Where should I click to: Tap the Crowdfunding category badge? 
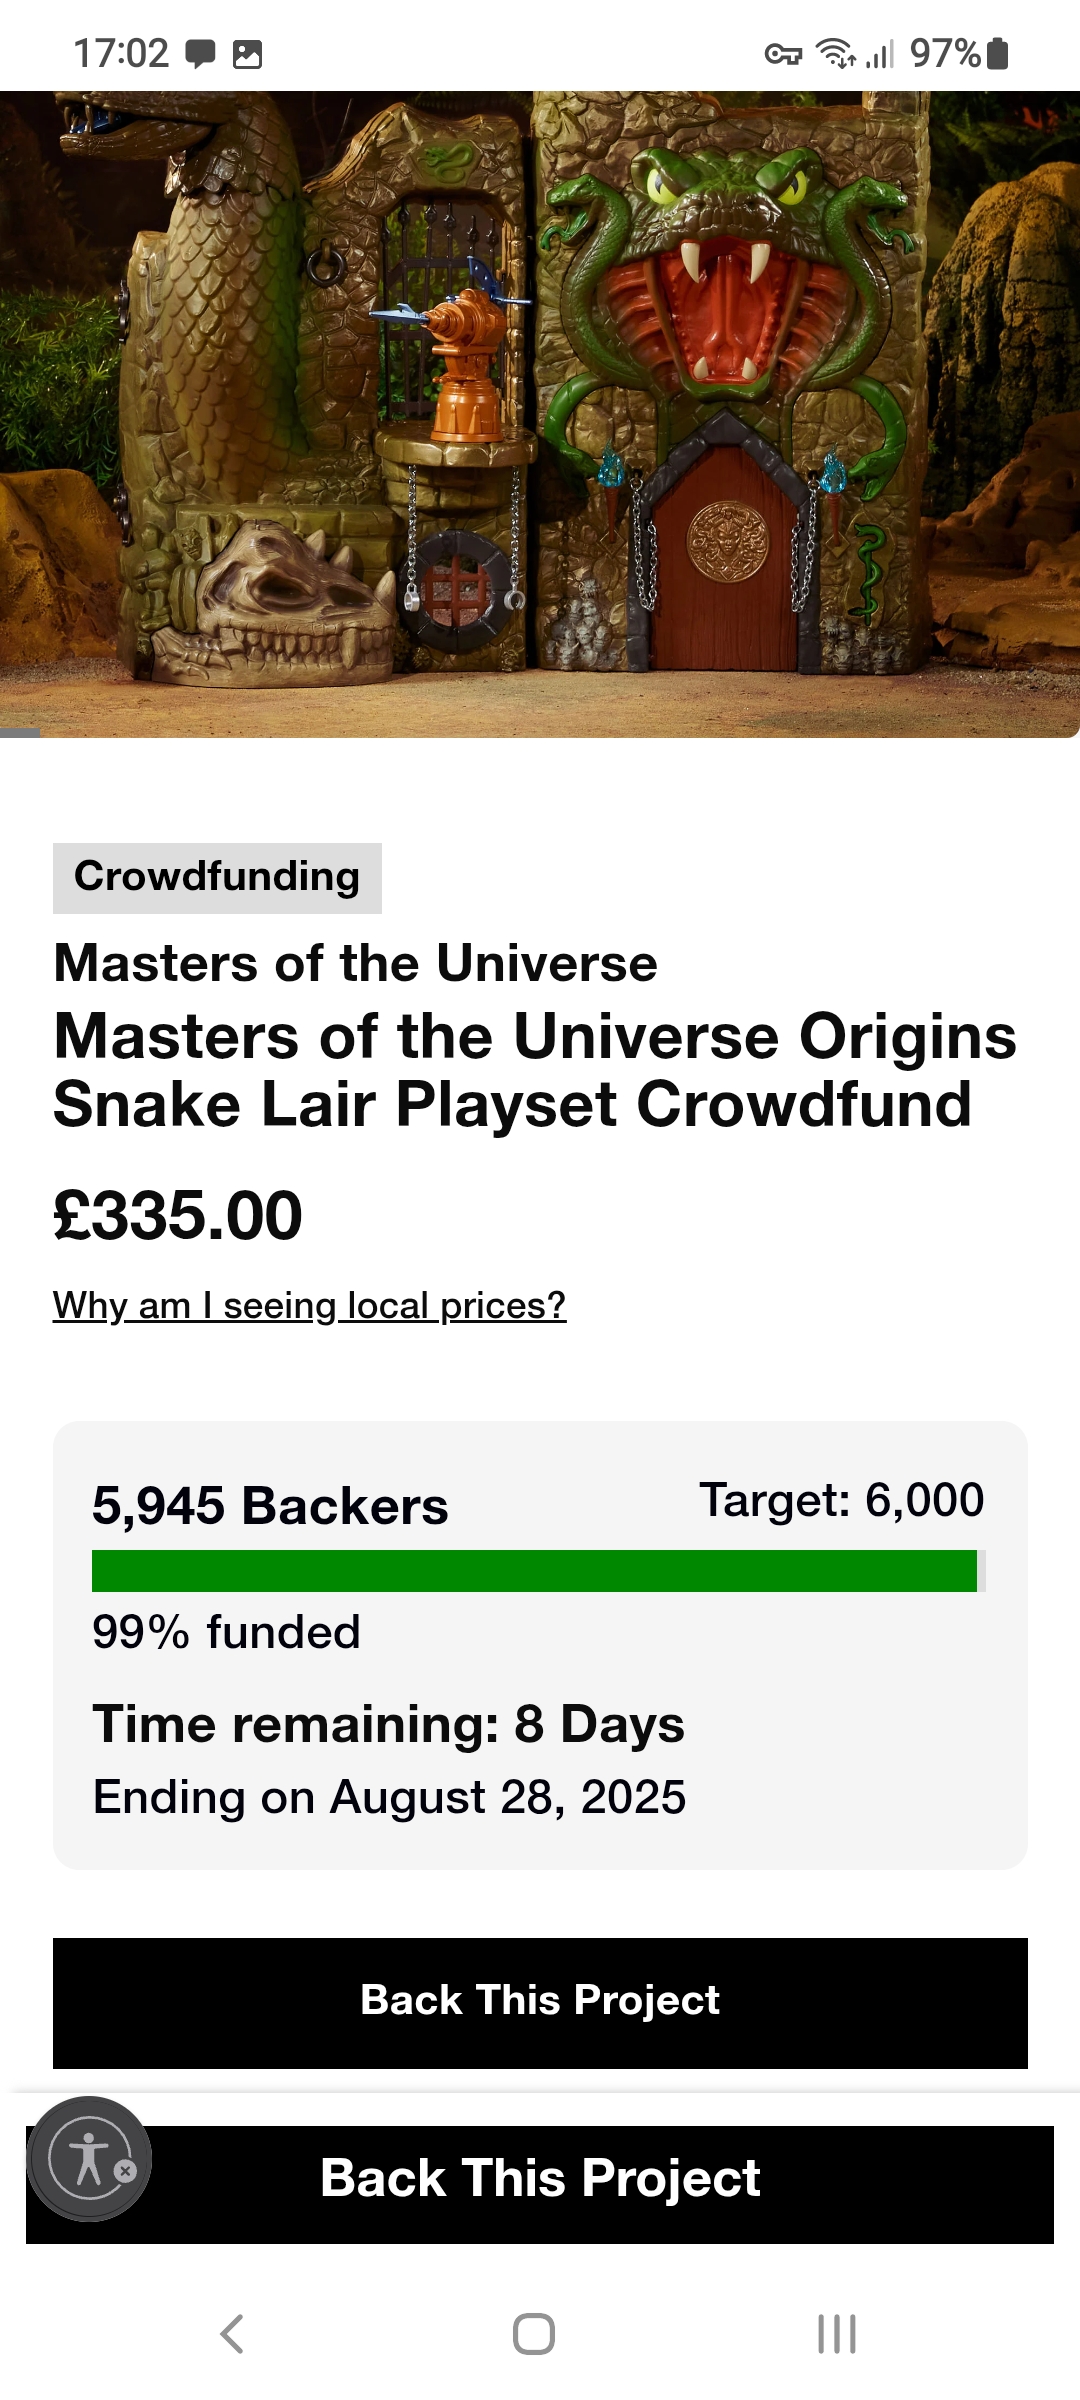[x=217, y=877]
